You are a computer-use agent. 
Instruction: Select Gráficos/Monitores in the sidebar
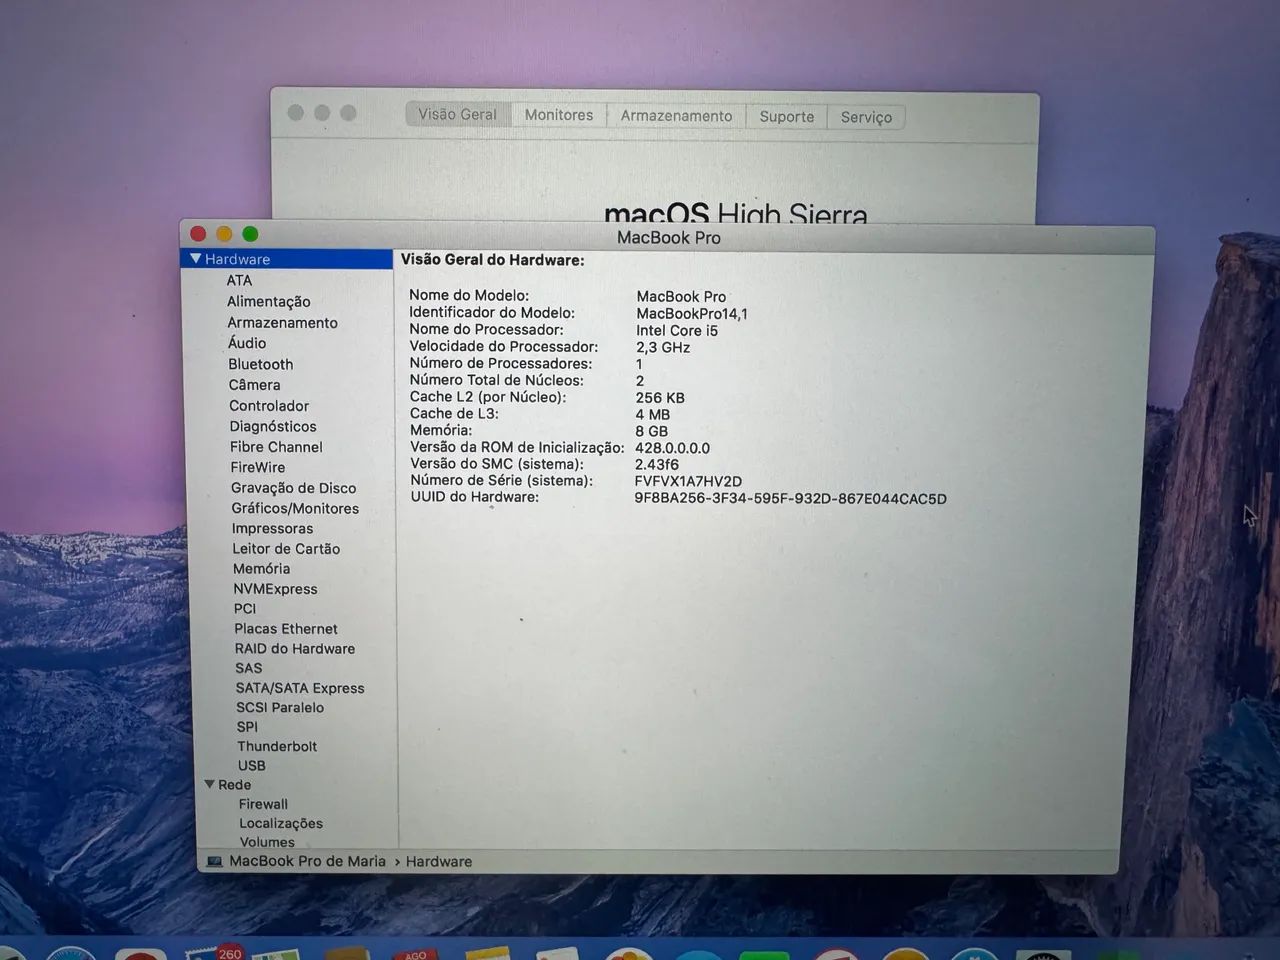click(295, 508)
